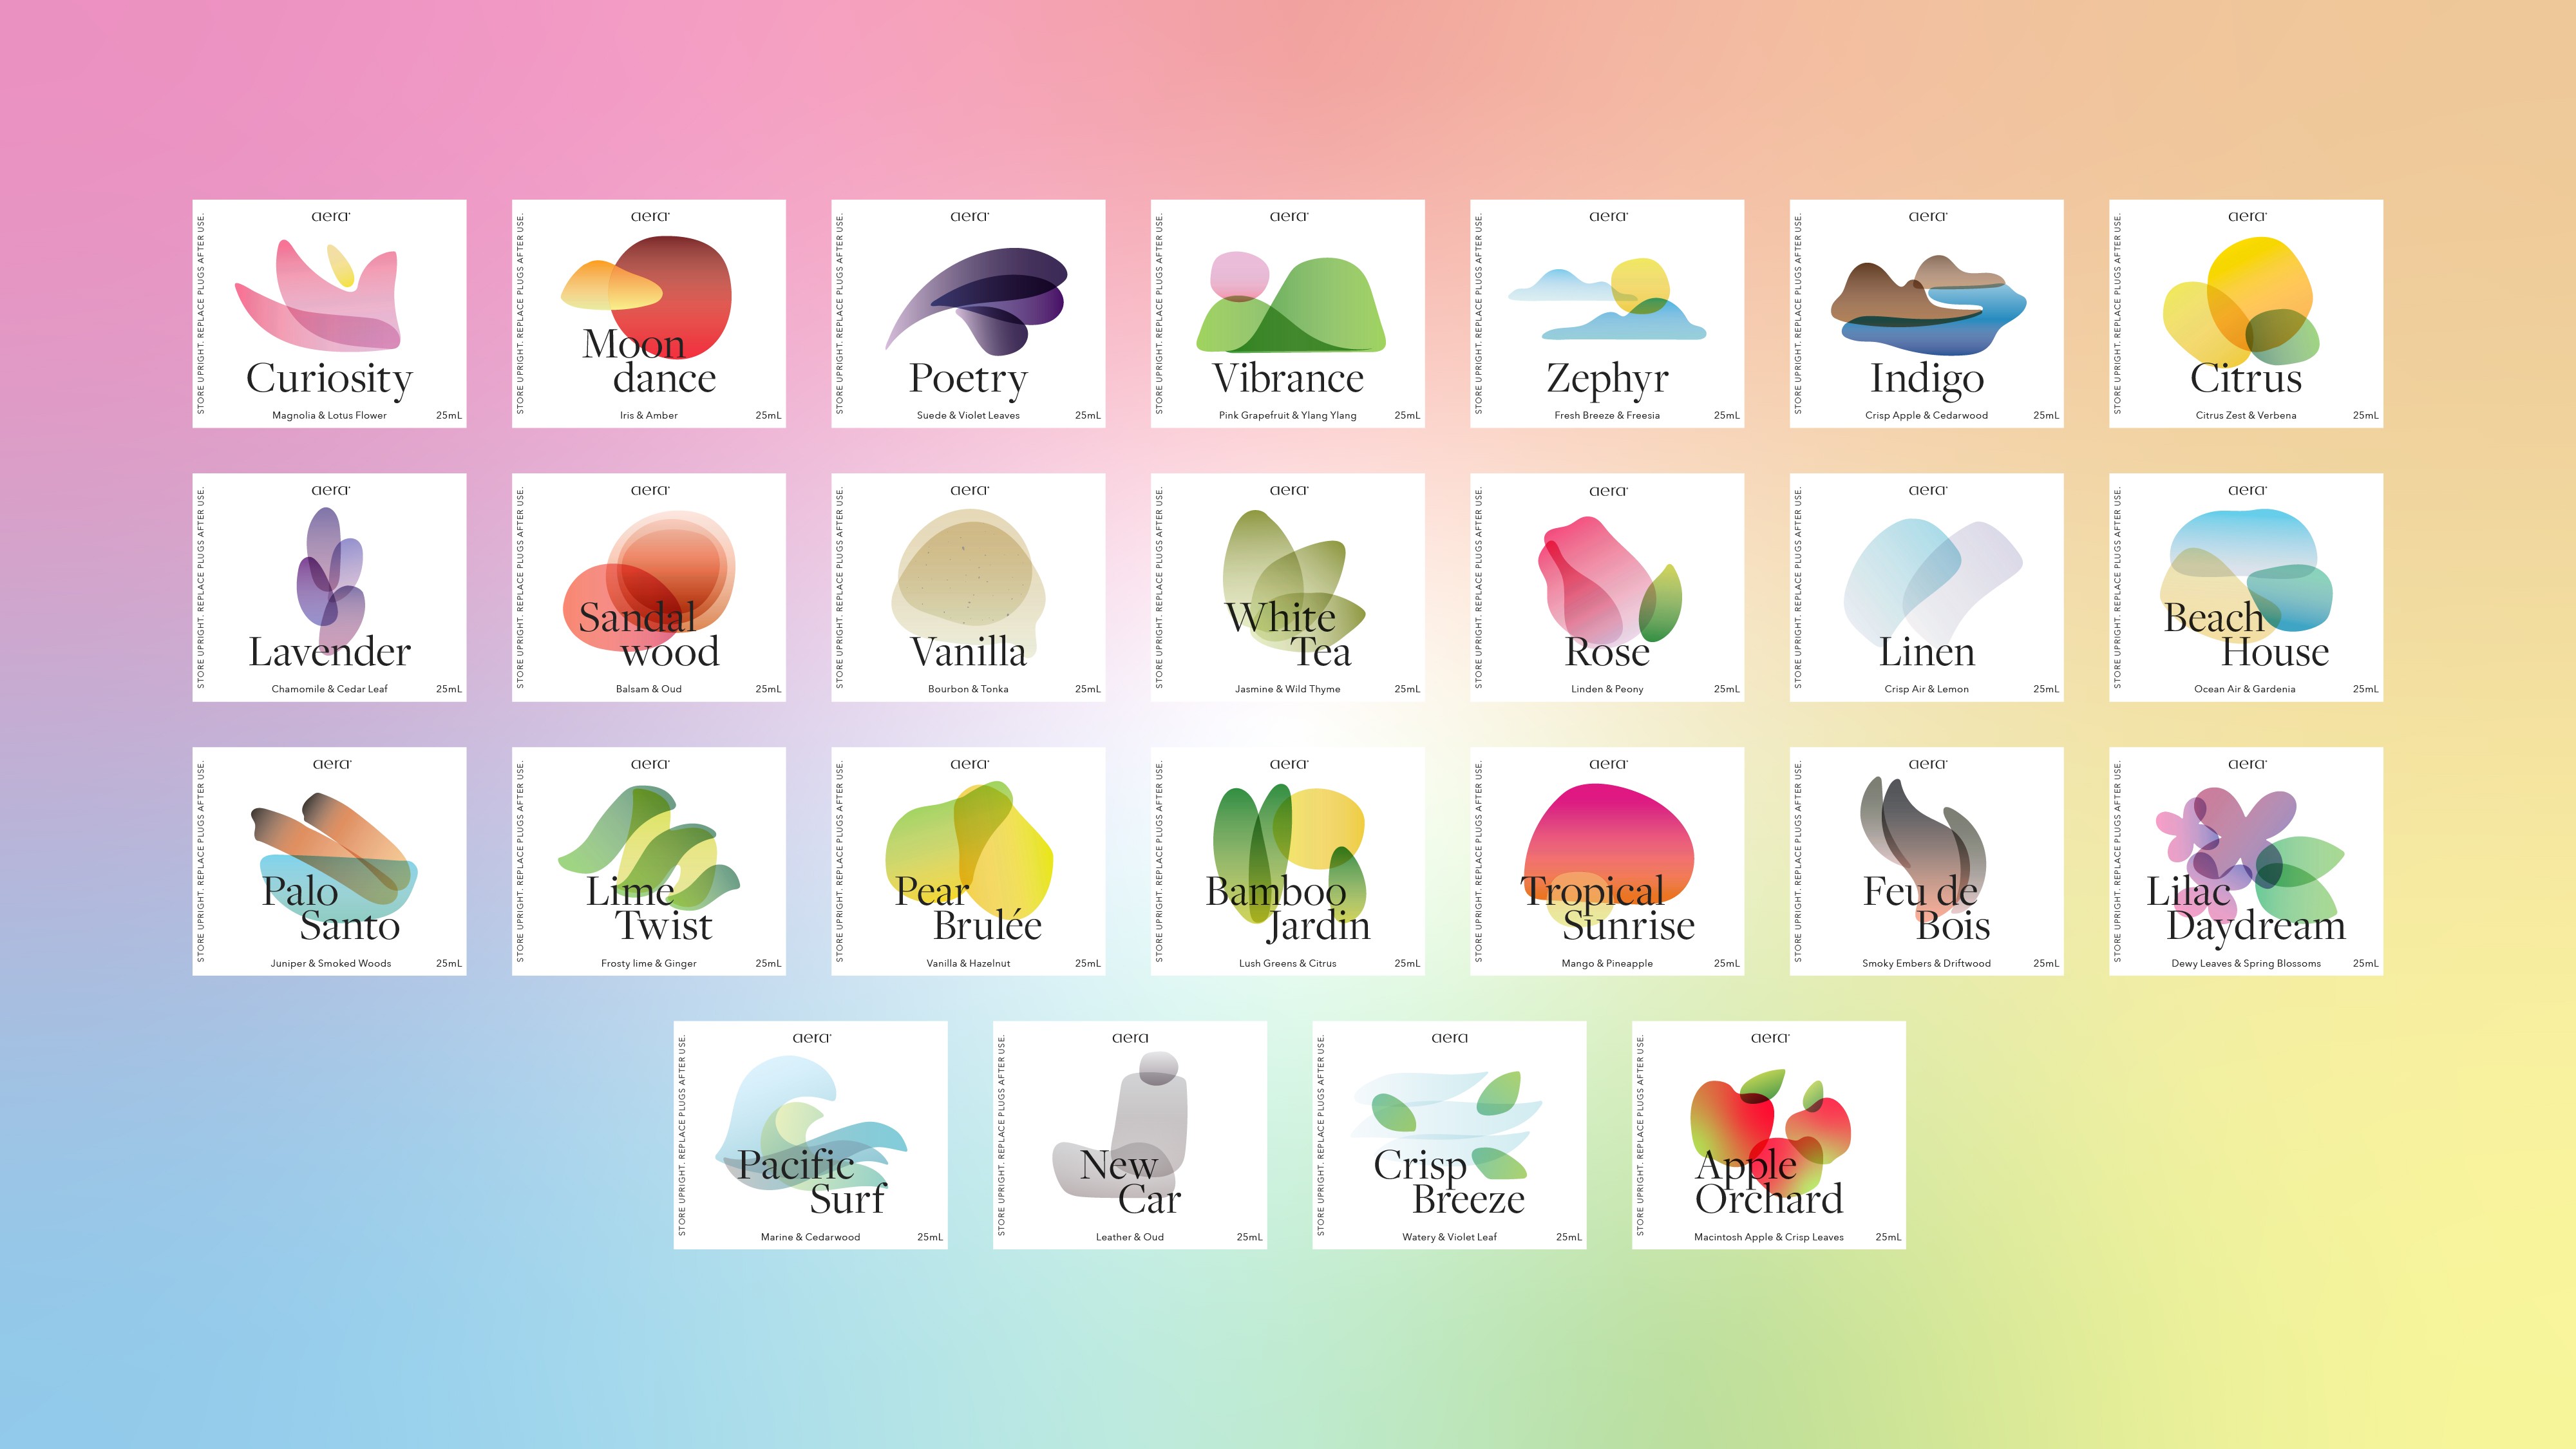Open the Vanilla scent label card
Image resolution: width=2576 pixels, height=1449 pixels.
coord(967,587)
